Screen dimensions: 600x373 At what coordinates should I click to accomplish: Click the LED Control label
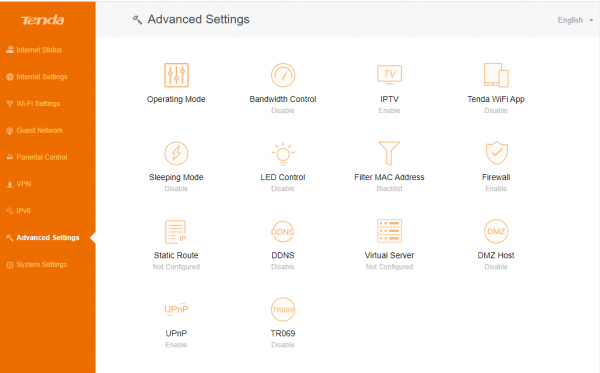coord(283,177)
